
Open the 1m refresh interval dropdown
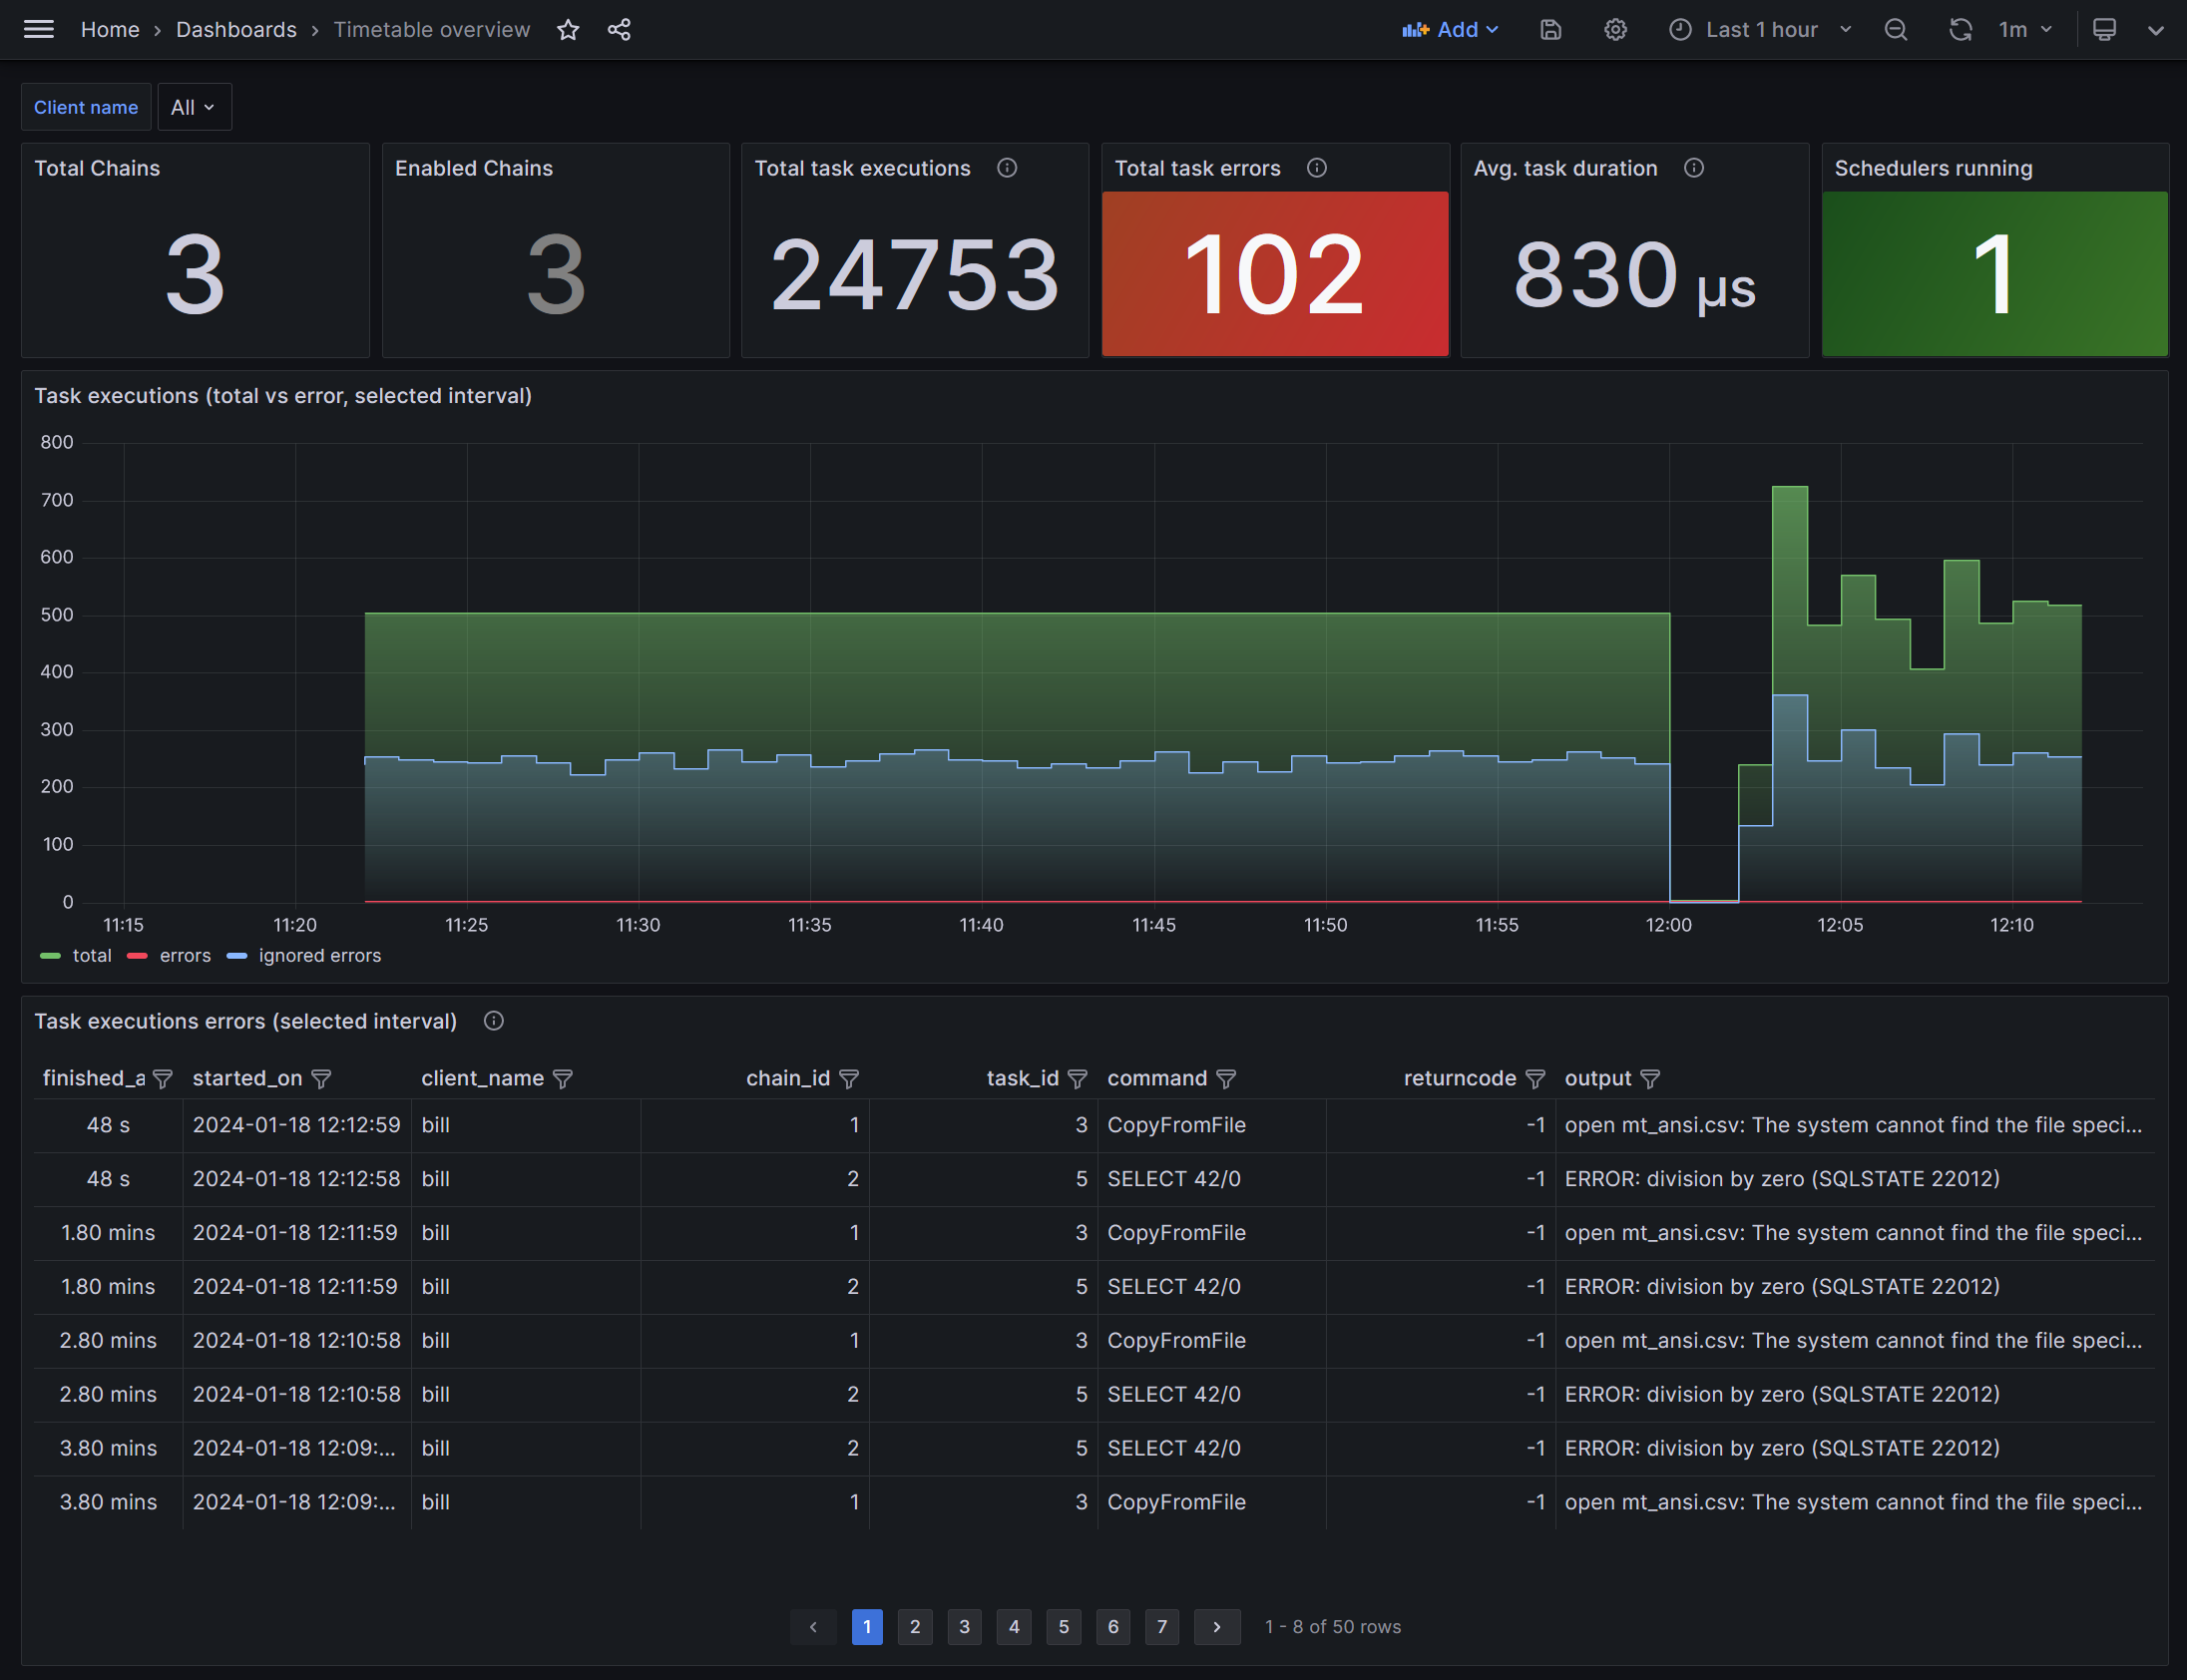click(x=2025, y=29)
